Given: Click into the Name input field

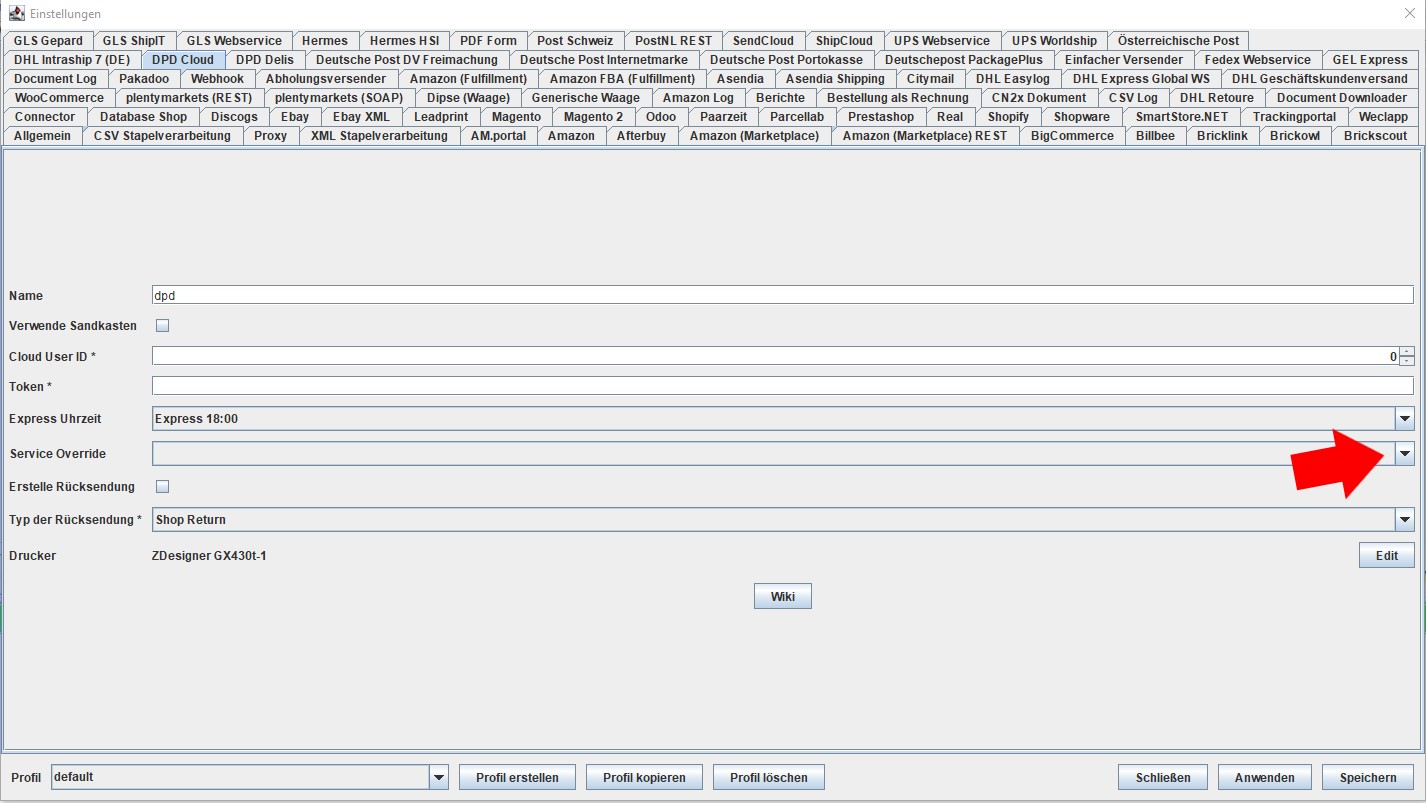Looking at the screenshot, I should tap(783, 296).
